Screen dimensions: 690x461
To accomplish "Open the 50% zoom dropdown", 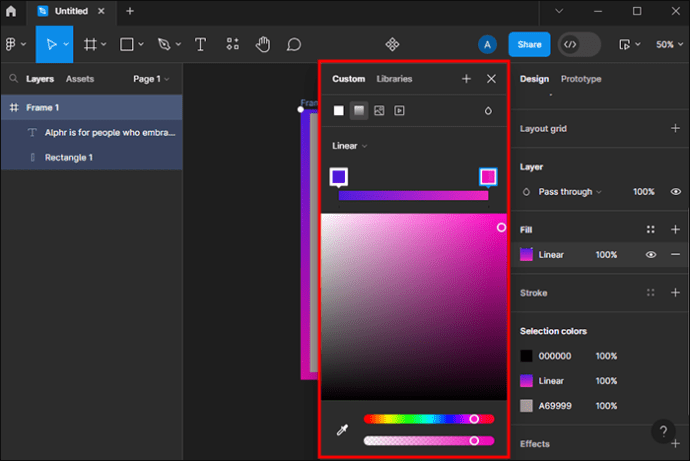I will point(665,44).
